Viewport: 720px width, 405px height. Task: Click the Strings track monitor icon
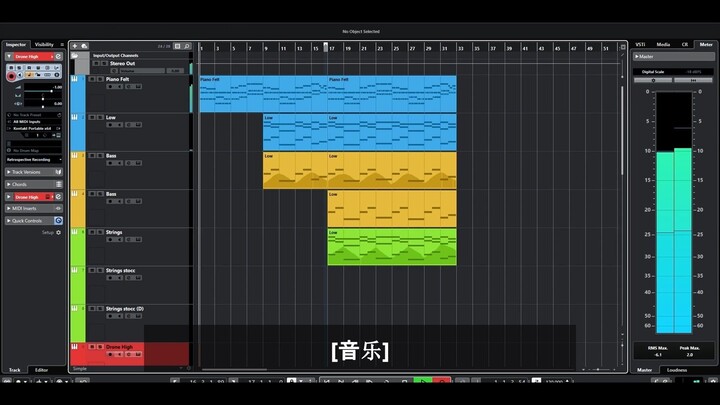pos(119,240)
